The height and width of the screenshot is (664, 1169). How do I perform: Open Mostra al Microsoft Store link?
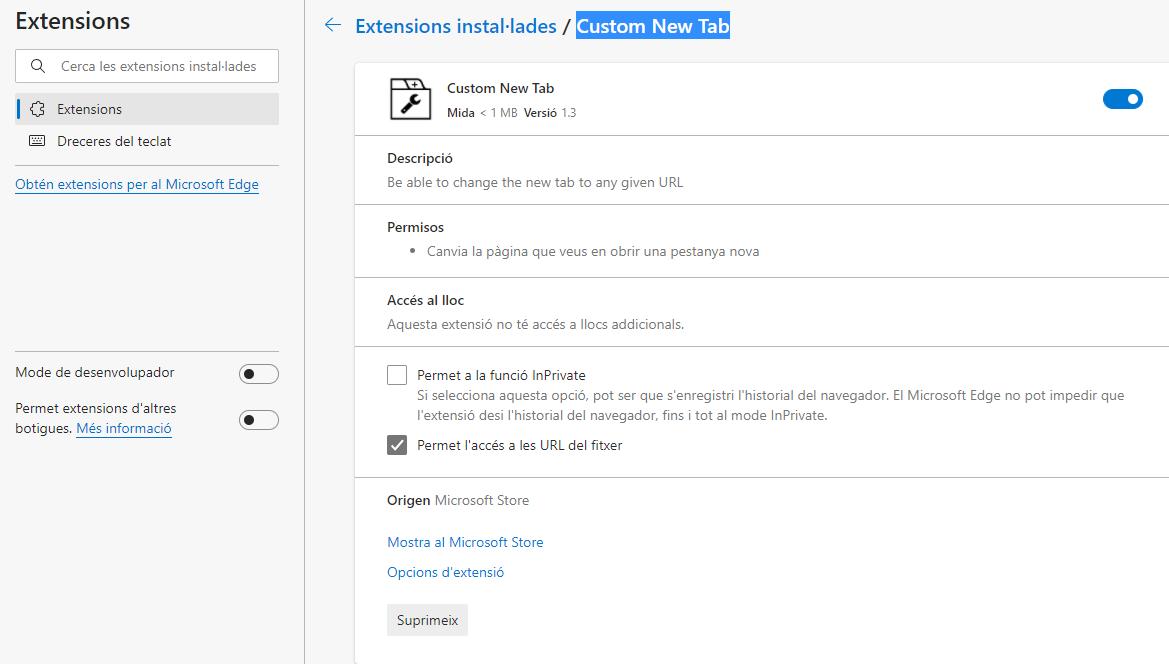tap(465, 543)
